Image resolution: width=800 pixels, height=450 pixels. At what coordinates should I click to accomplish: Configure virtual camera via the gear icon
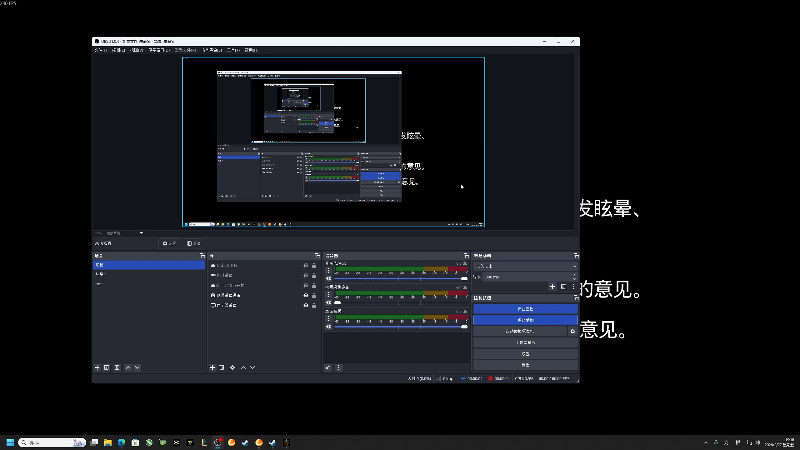[572, 331]
